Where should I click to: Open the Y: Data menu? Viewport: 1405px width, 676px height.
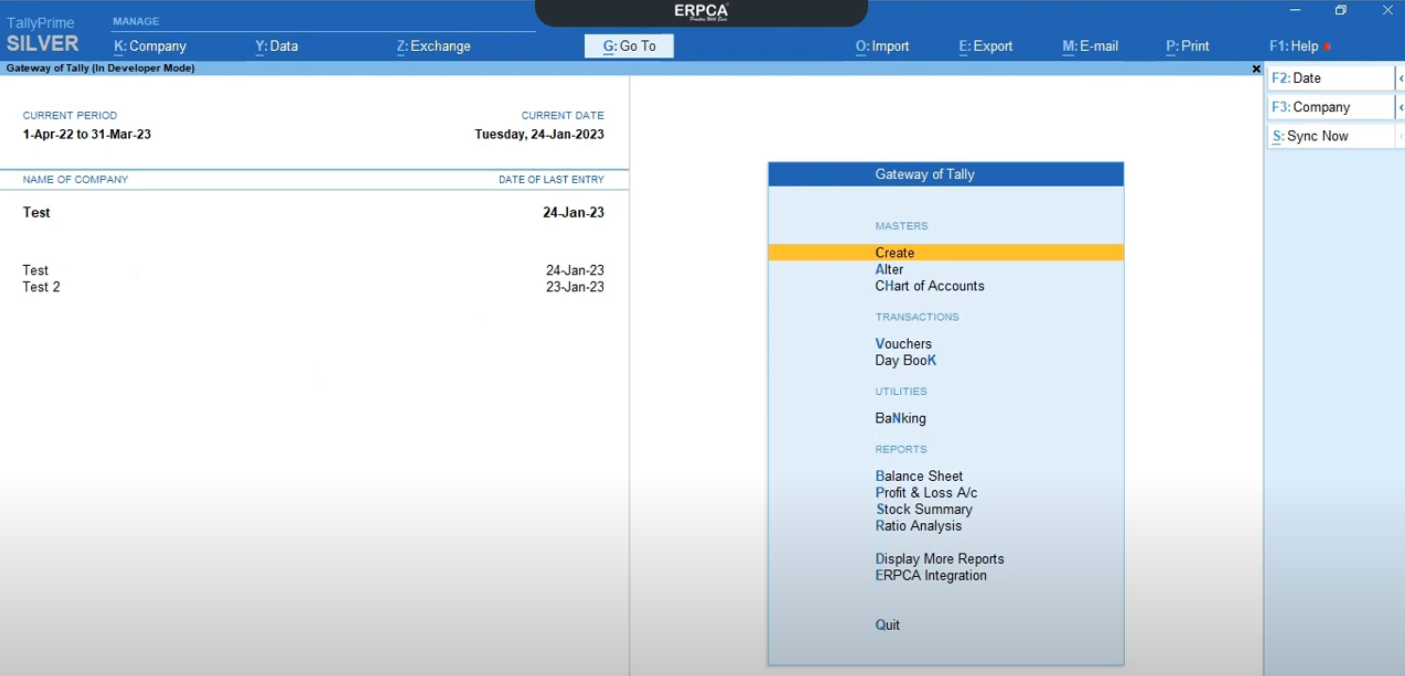[x=277, y=46]
